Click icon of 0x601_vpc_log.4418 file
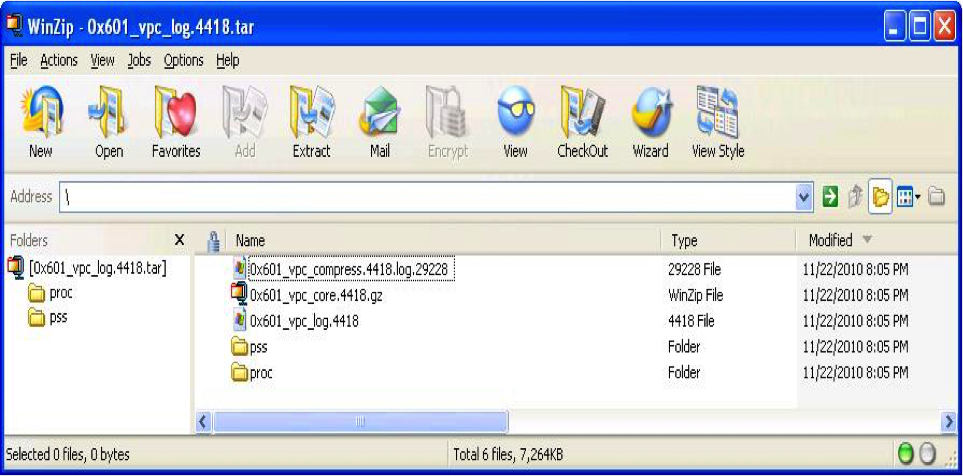 coord(241,321)
